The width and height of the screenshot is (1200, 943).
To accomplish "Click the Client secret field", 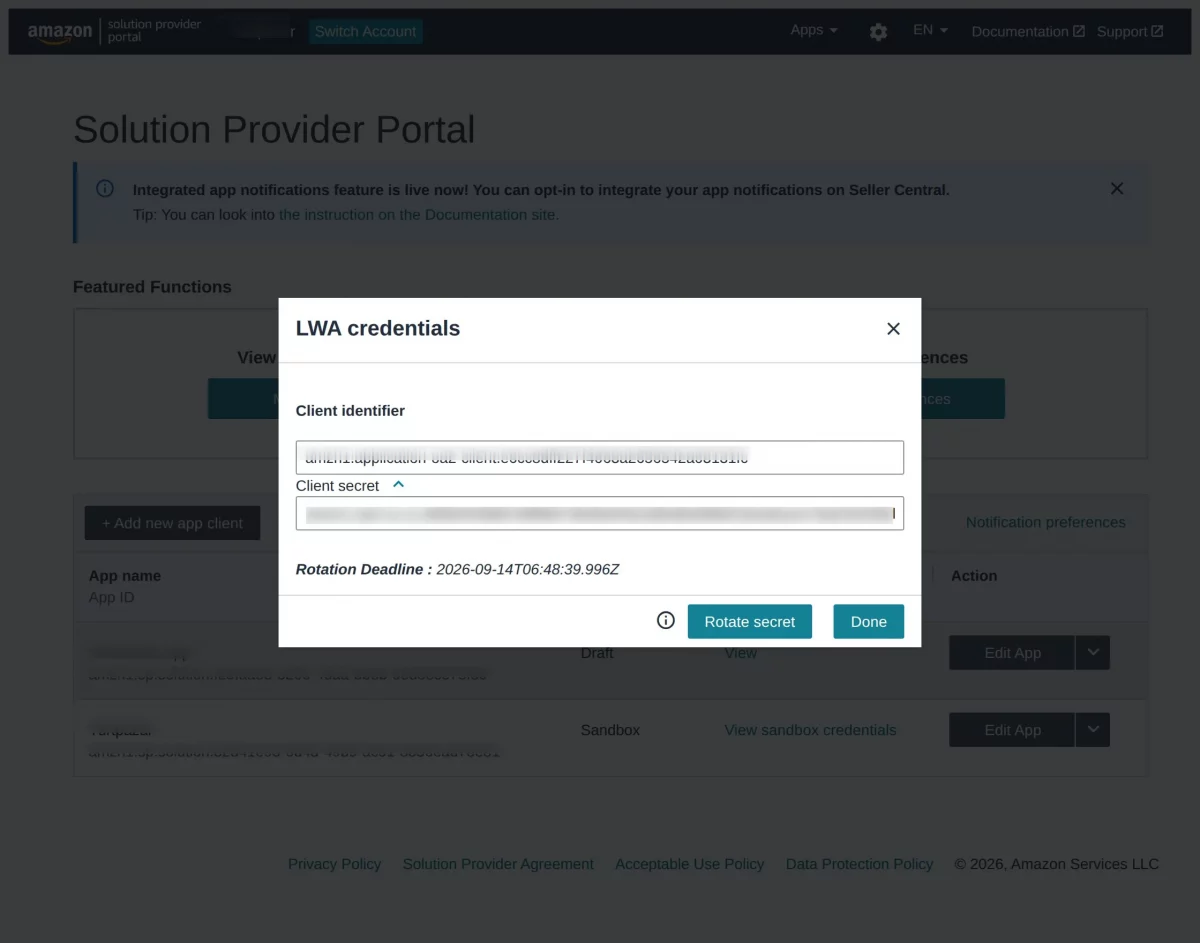I will point(600,513).
